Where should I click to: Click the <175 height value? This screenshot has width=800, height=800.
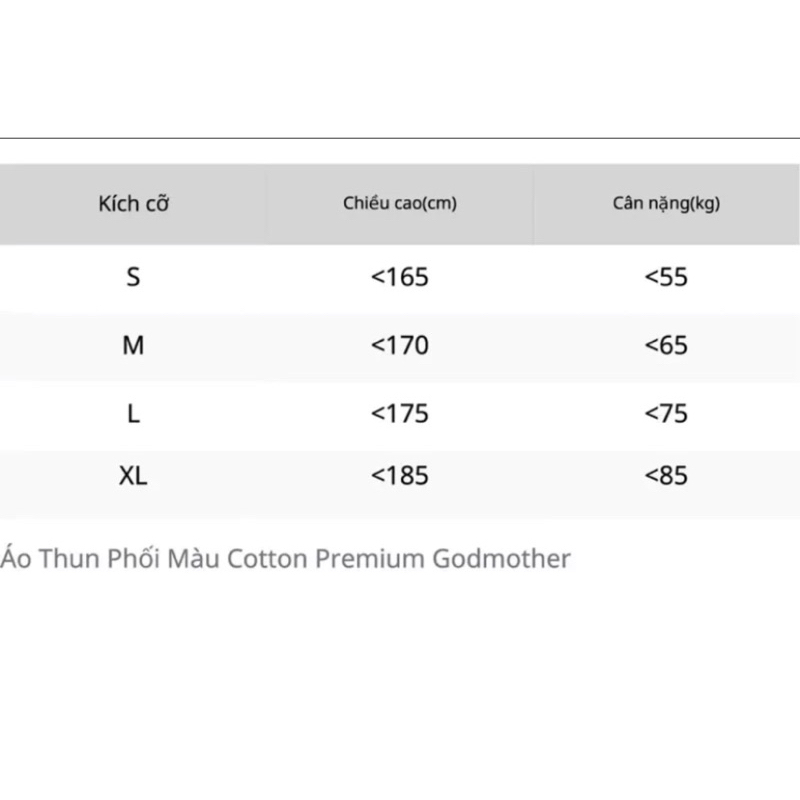click(x=399, y=414)
